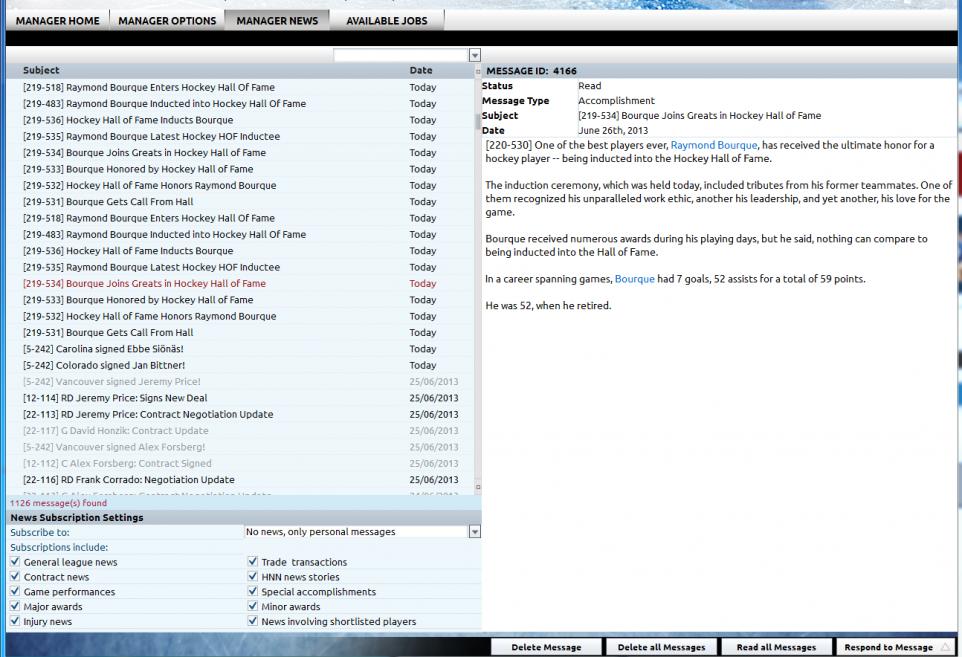The height and width of the screenshot is (657, 962).
Task: Open Raymond Bourque player link in message
Action: [x=714, y=145]
